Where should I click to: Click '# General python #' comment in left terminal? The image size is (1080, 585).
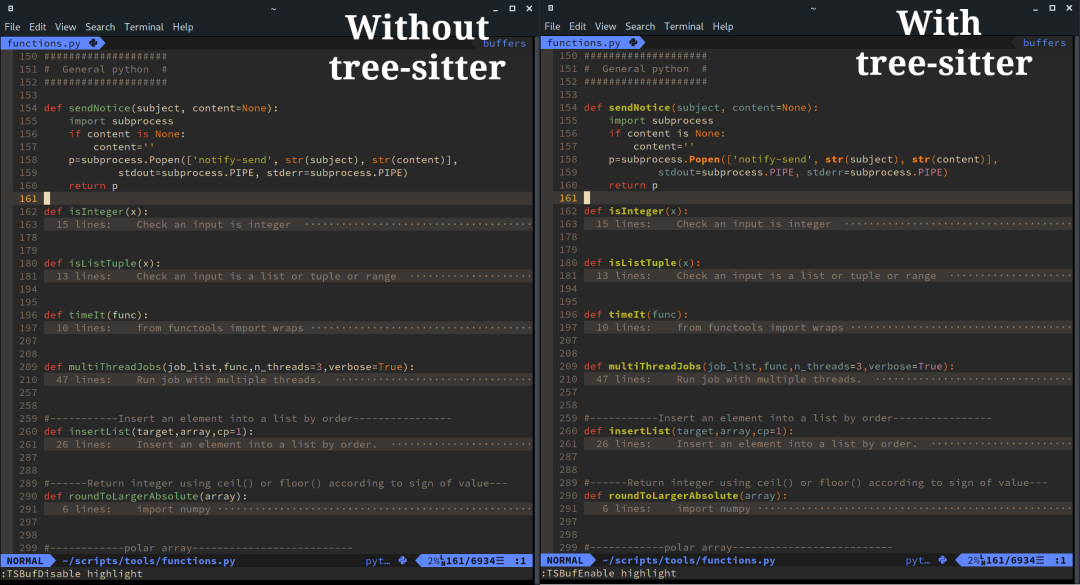pos(105,70)
